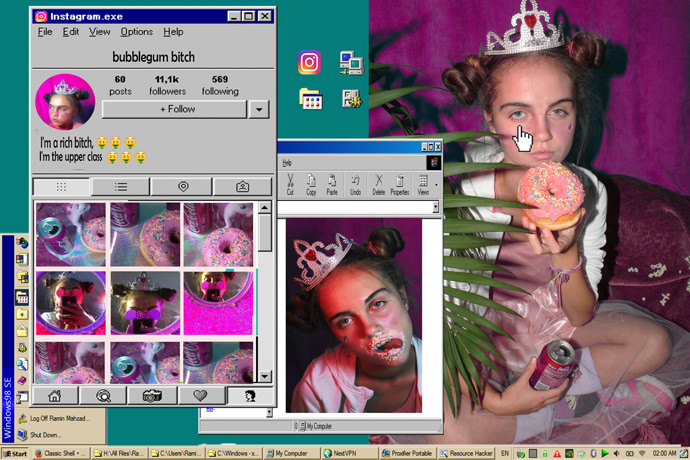Click the Delete toolbar icon
Image resolution: width=690 pixels, height=460 pixels.
coord(379,185)
